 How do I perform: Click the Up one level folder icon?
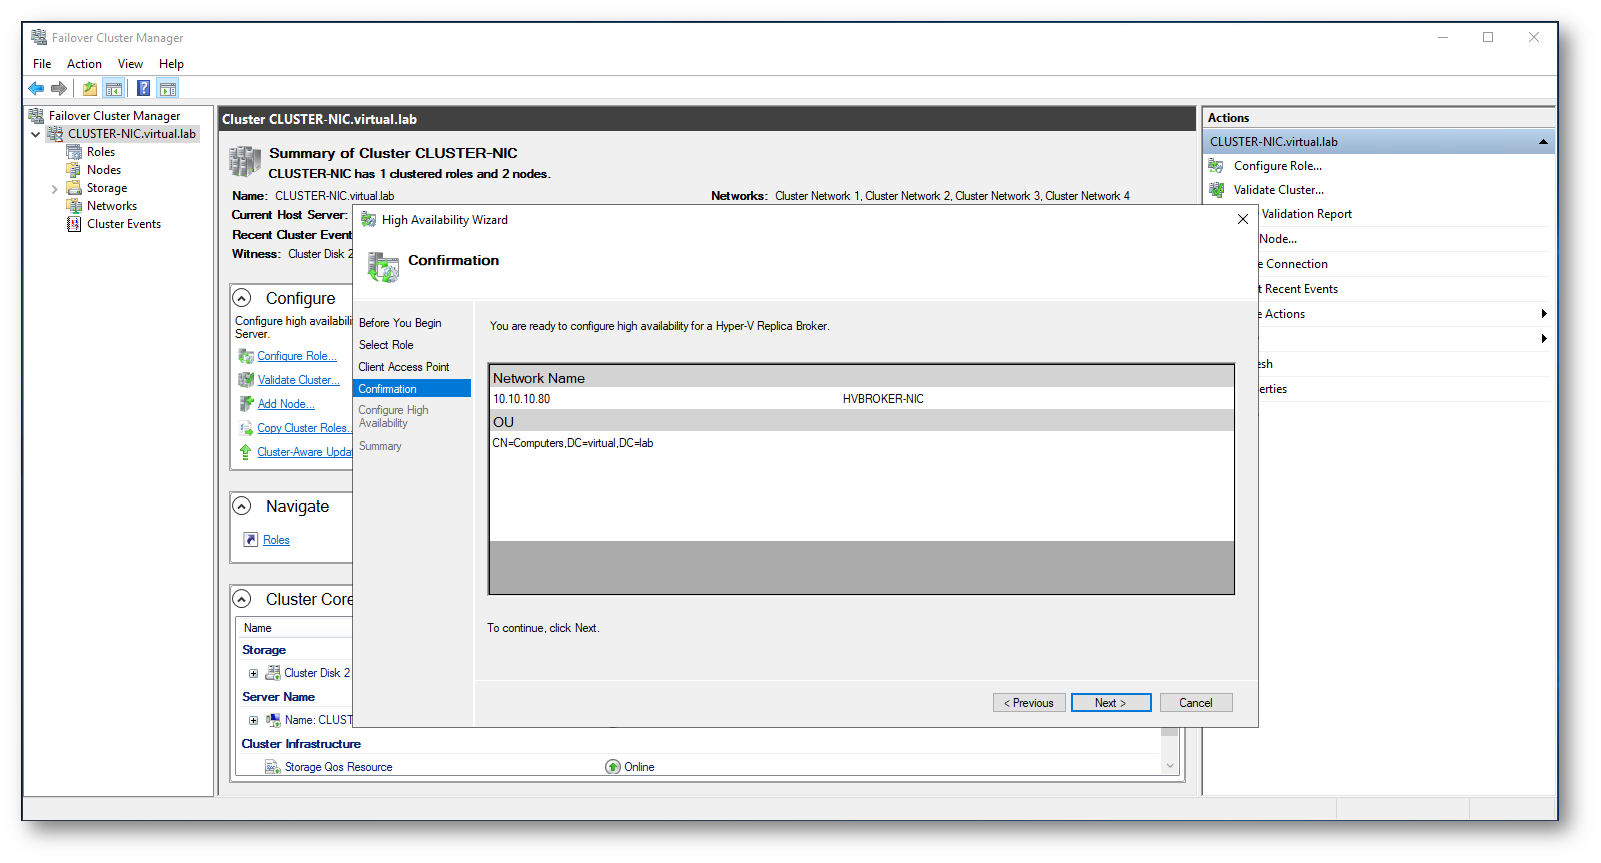coord(90,88)
